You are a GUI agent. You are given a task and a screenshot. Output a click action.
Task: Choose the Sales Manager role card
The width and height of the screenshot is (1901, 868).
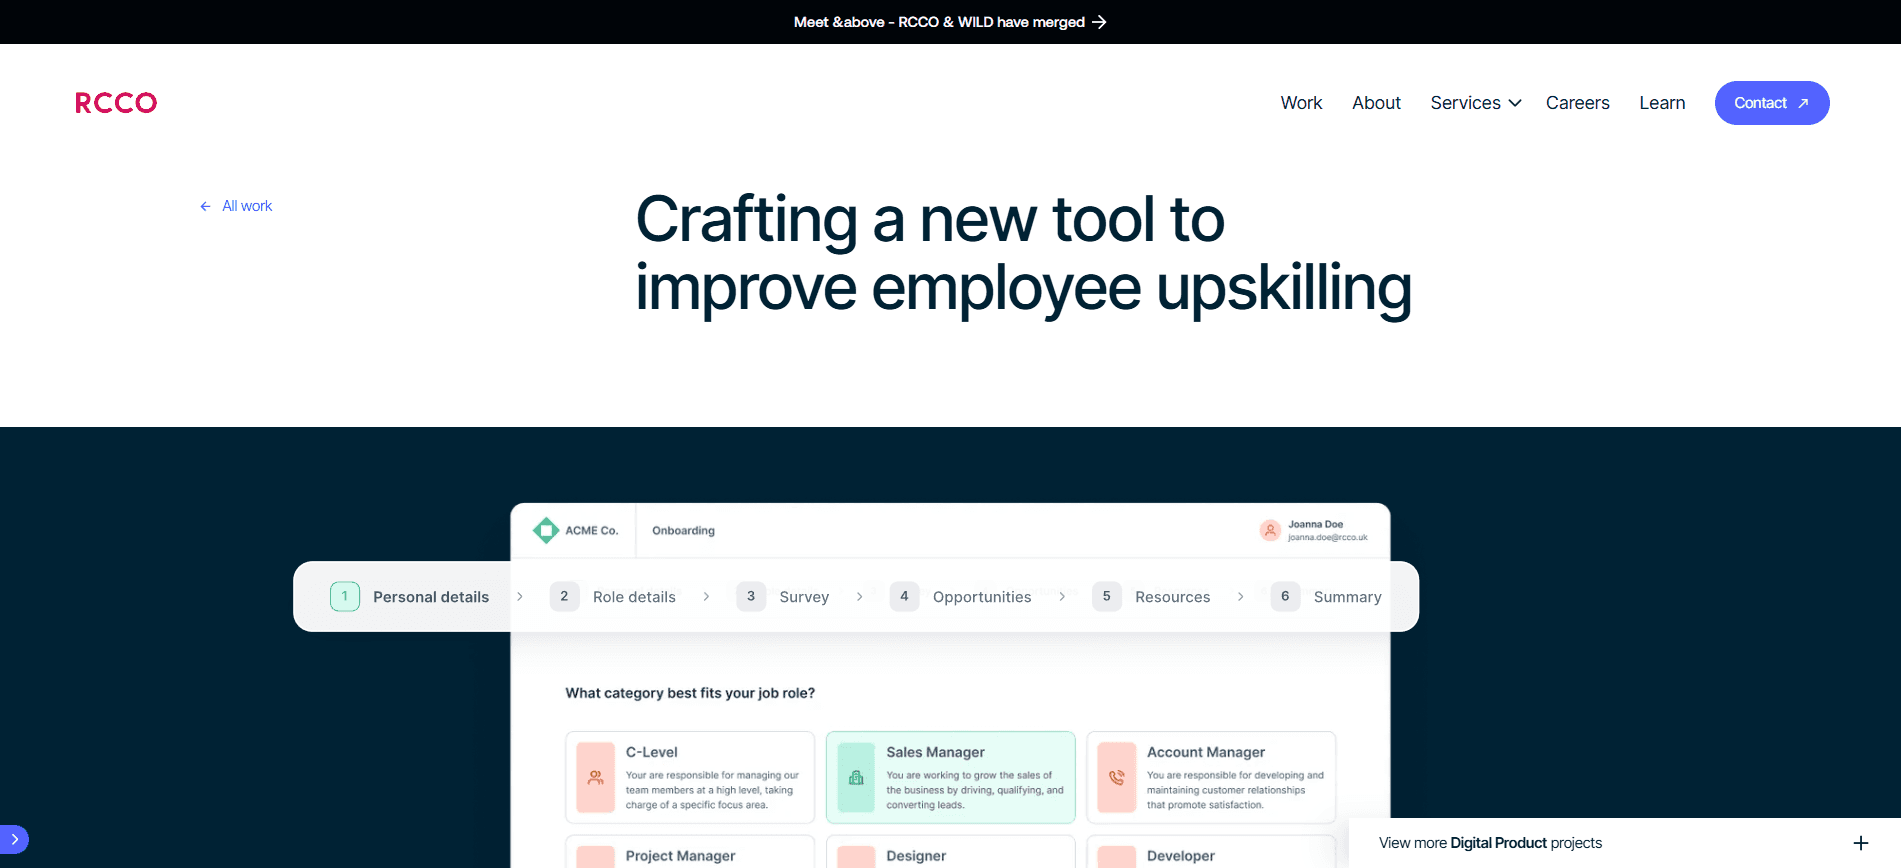(x=951, y=778)
